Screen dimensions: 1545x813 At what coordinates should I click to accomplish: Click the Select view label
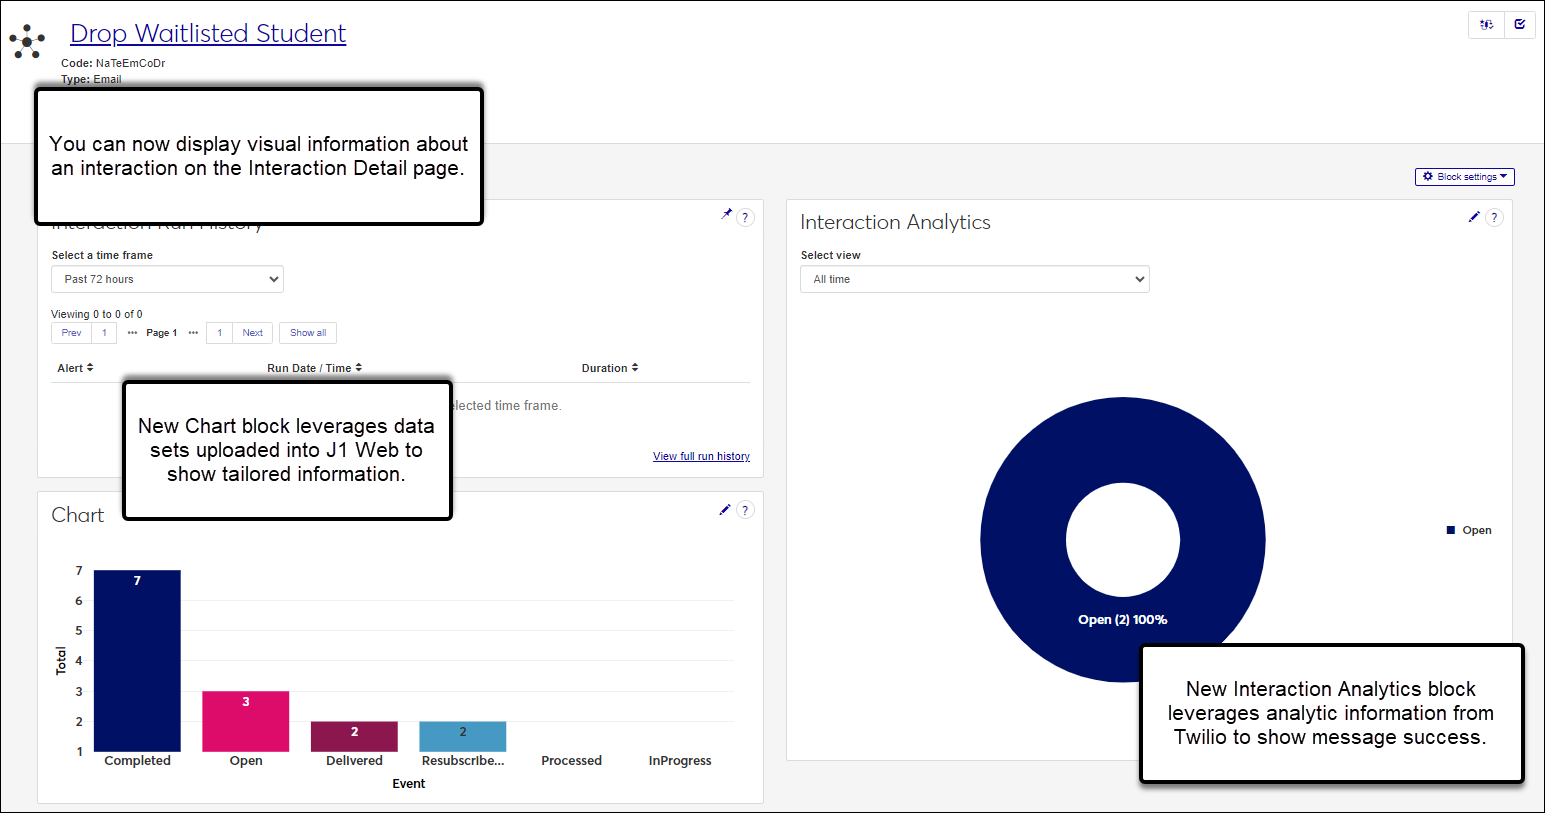[830, 255]
